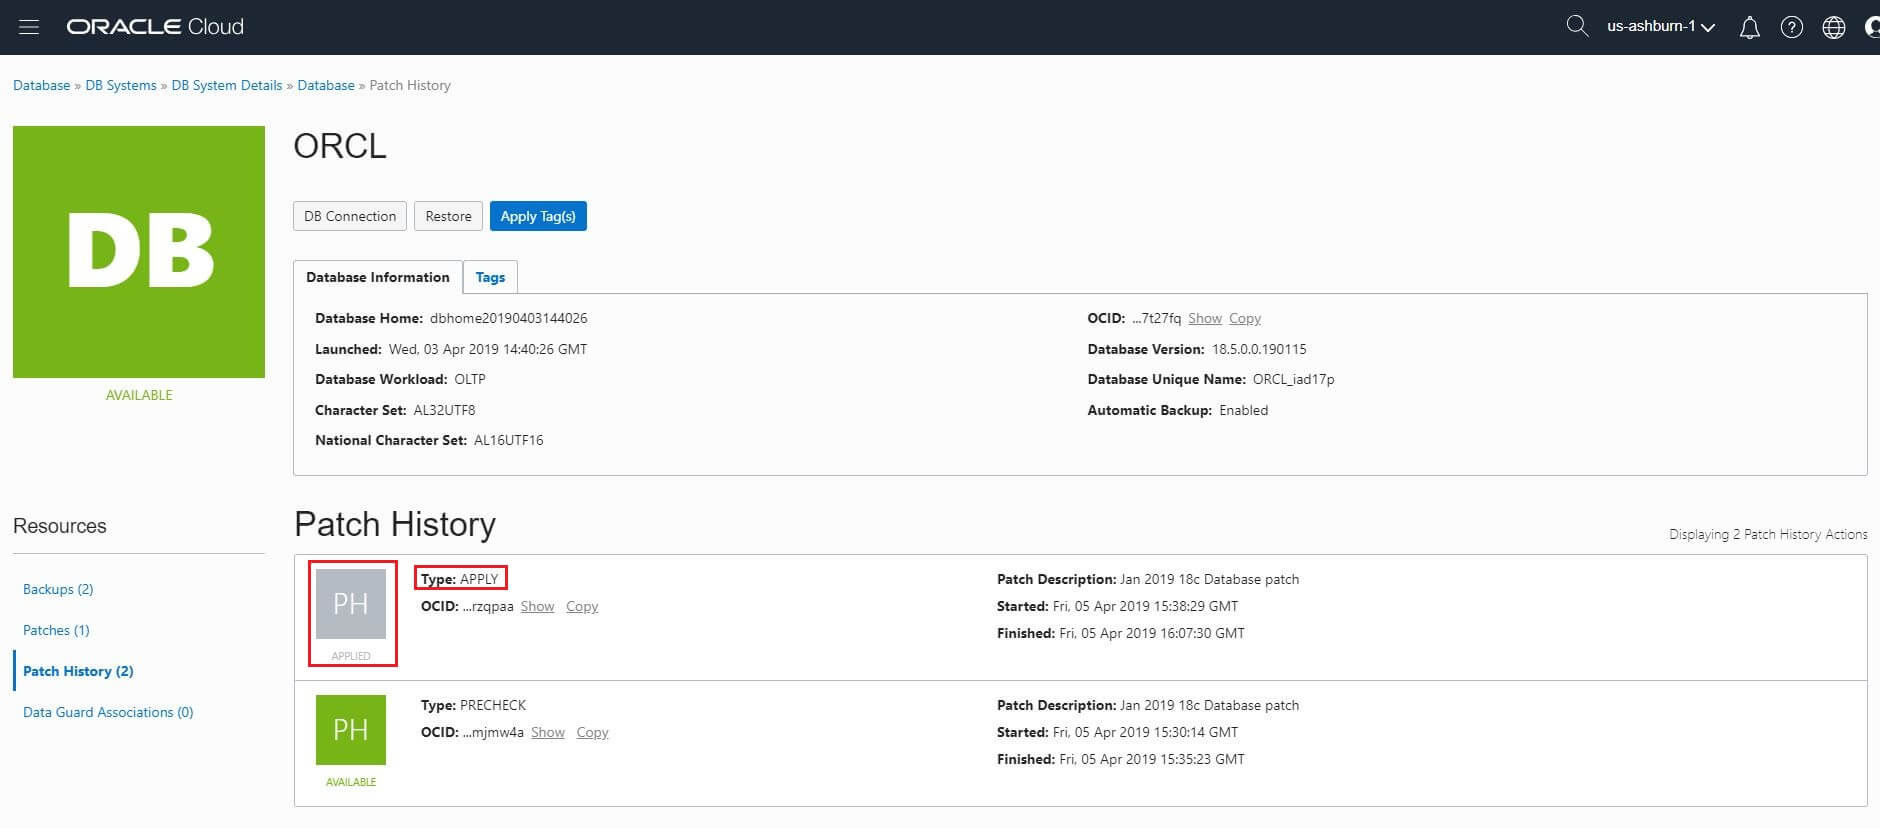Open the search magnifier icon

1577,26
